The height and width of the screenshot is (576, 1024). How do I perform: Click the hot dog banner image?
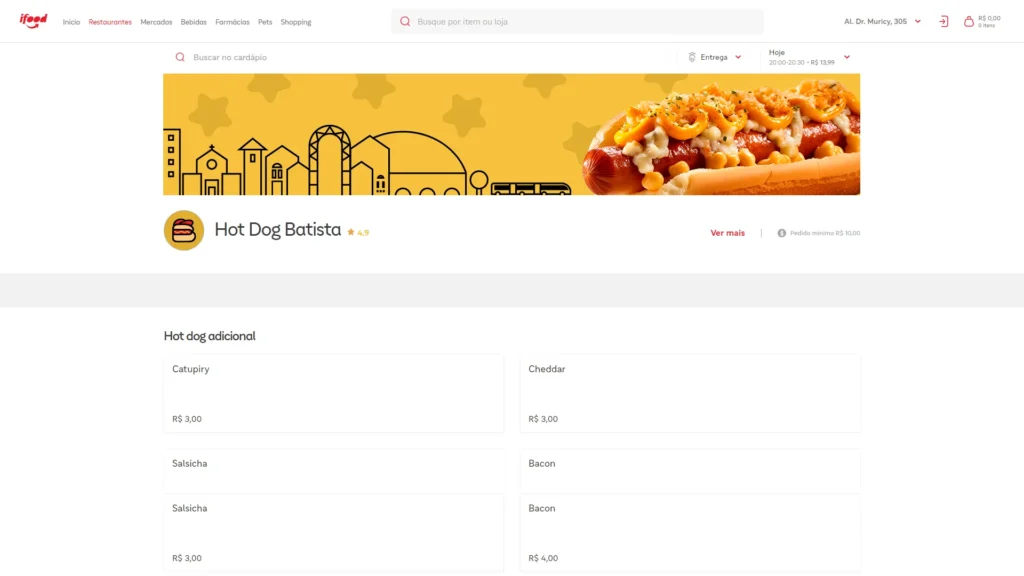pyautogui.click(x=511, y=135)
